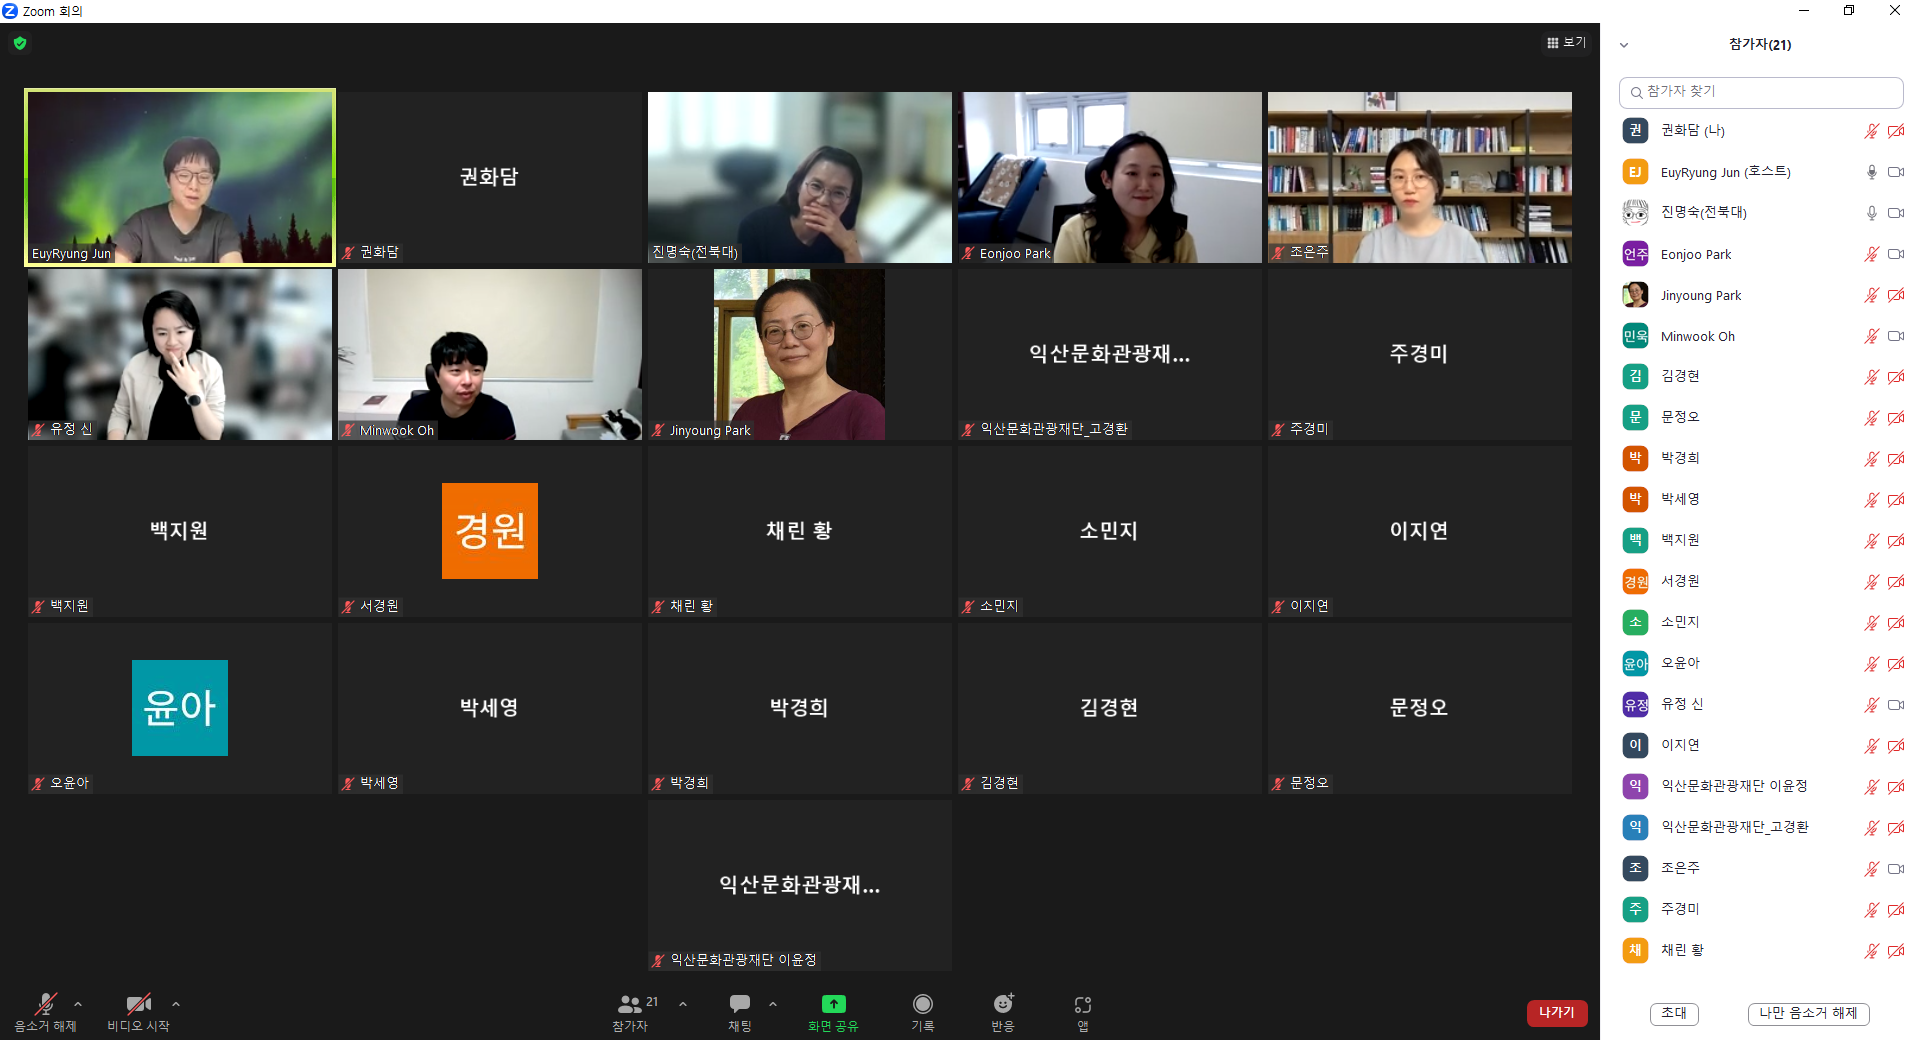
Task: Expand audio options arrow beside mute button
Action: (78, 1004)
